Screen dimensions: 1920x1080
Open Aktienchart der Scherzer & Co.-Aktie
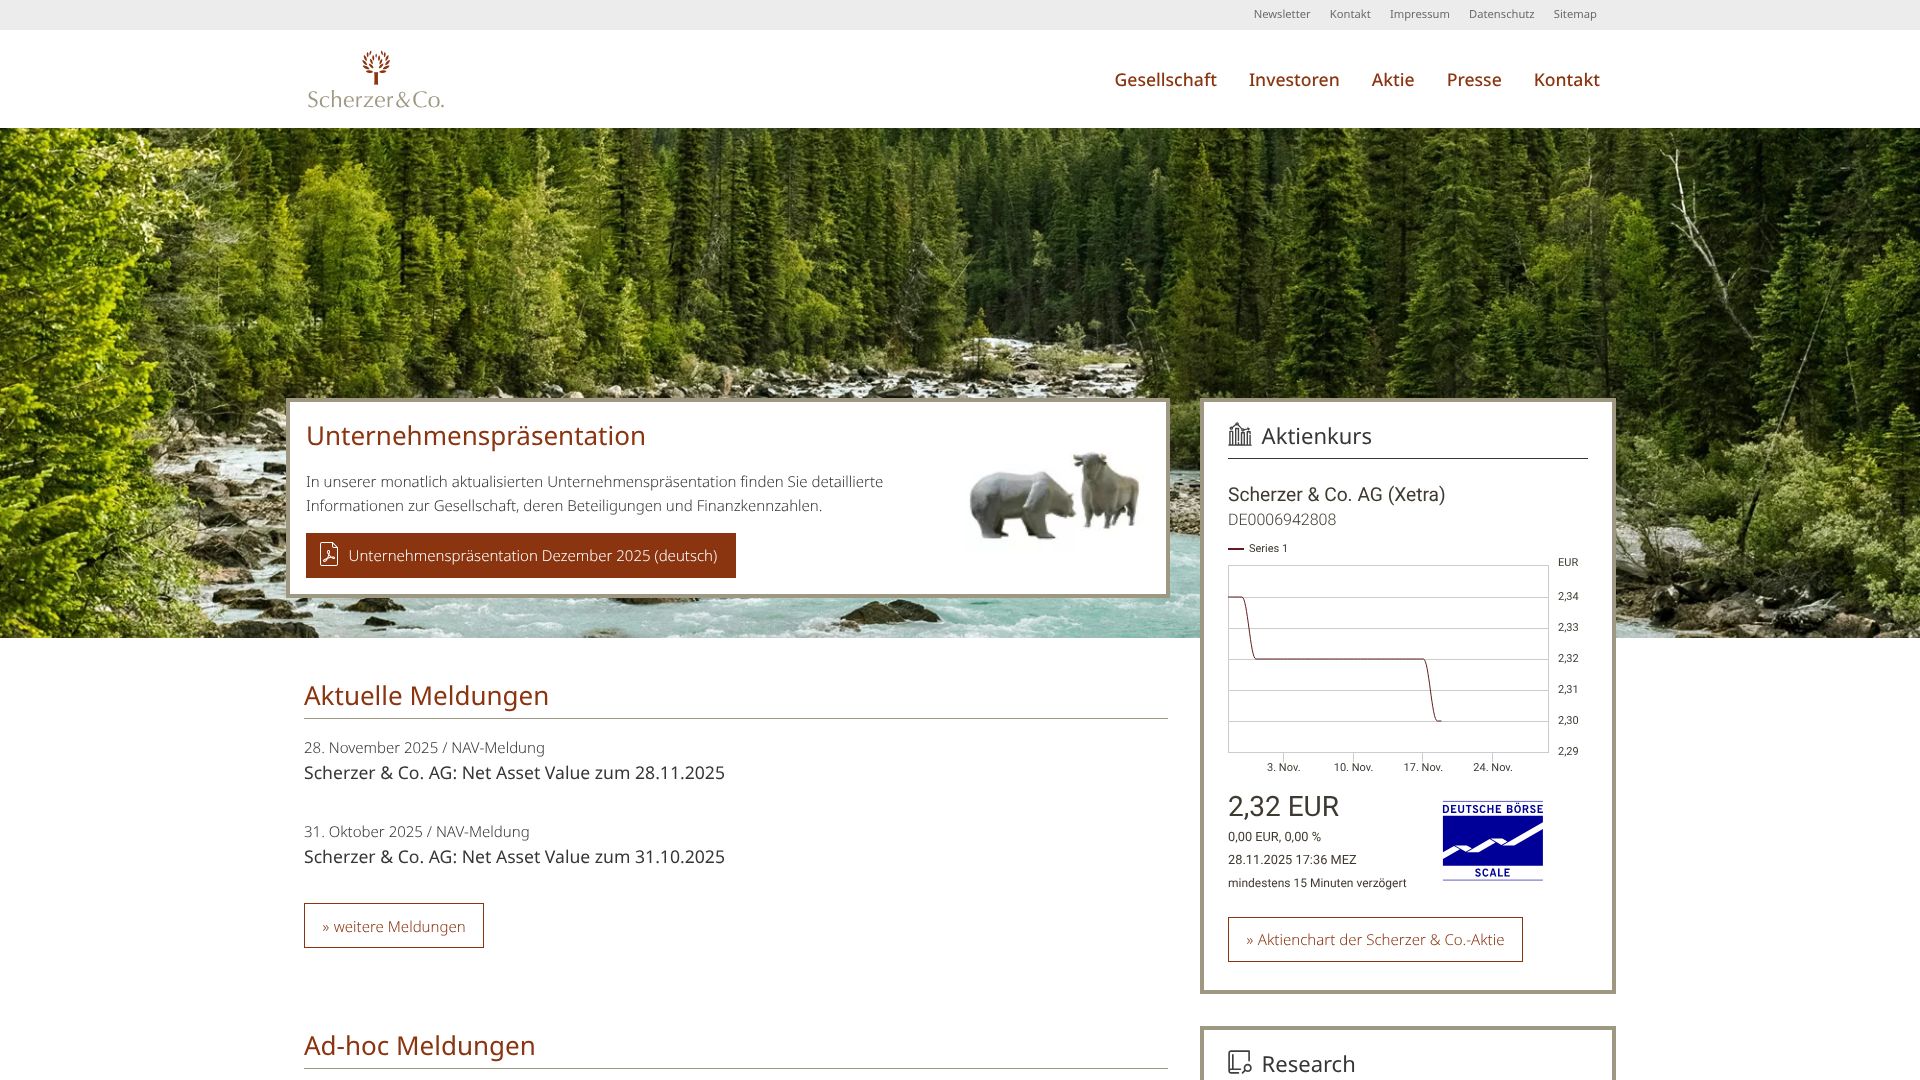[1374, 940]
